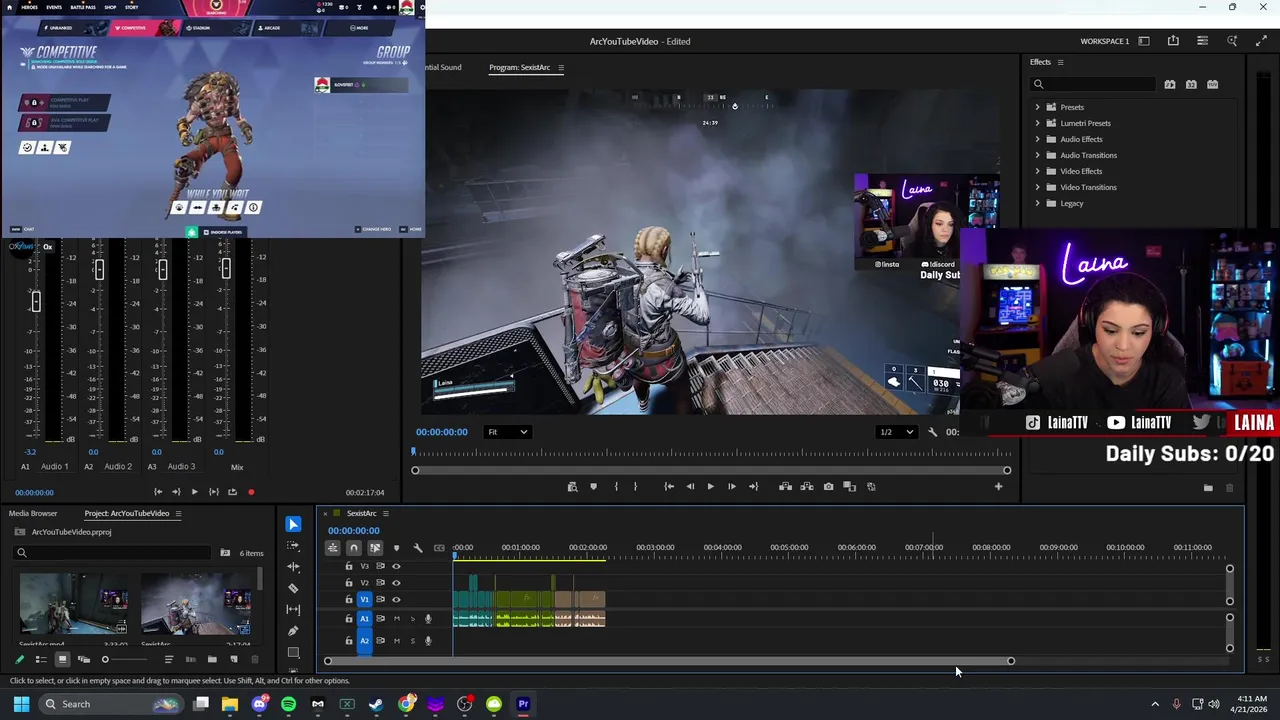Image resolution: width=1280 pixels, height=720 pixels.
Task: Select Project: ArcYouTubeVideo tab
Action: [127, 513]
